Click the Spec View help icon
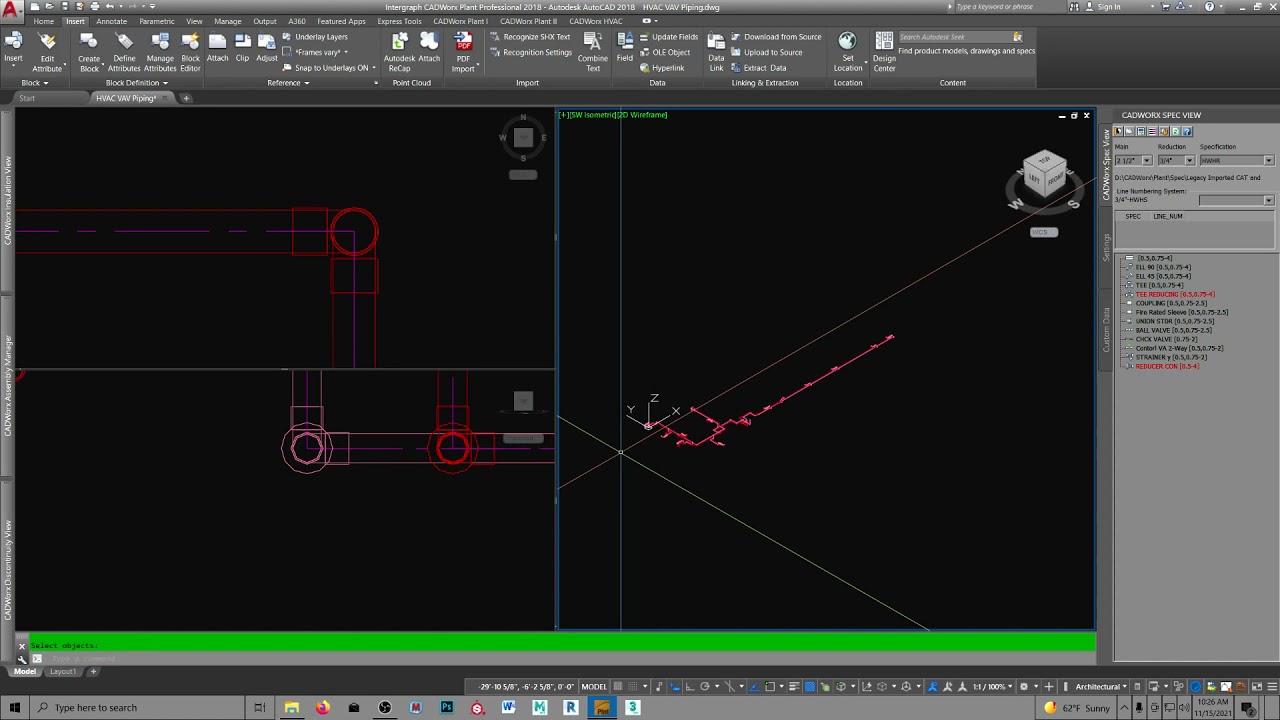Viewport: 1280px width, 720px height. pos(1187,131)
